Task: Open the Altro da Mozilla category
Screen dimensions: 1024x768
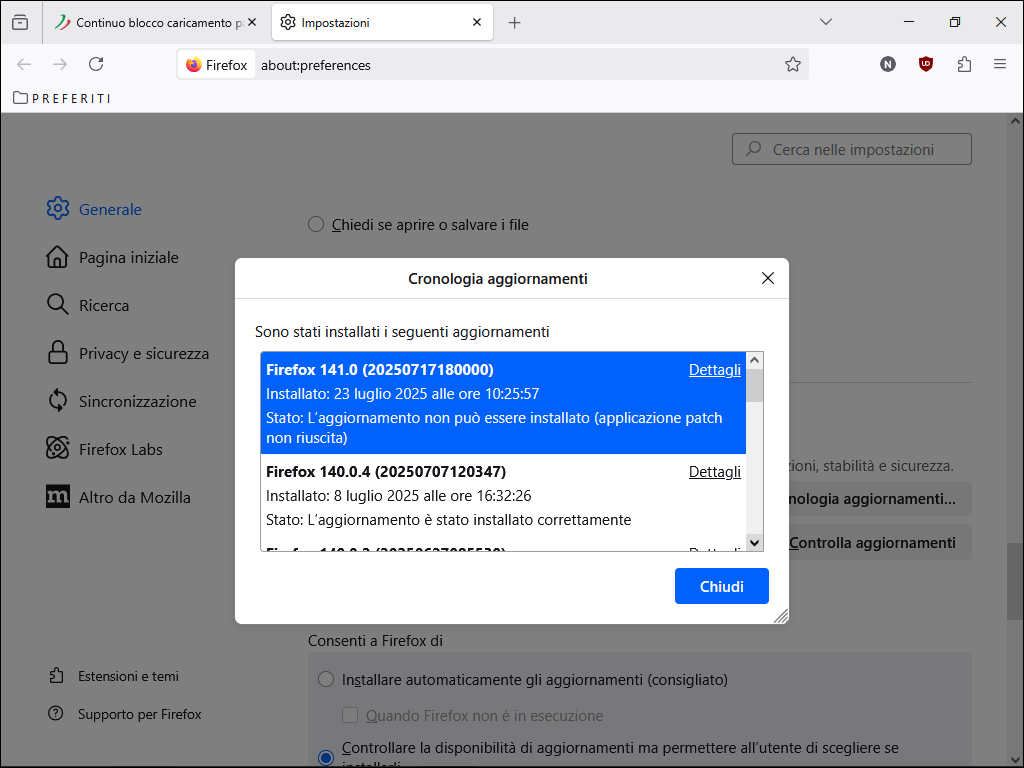Action: tap(119, 497)
